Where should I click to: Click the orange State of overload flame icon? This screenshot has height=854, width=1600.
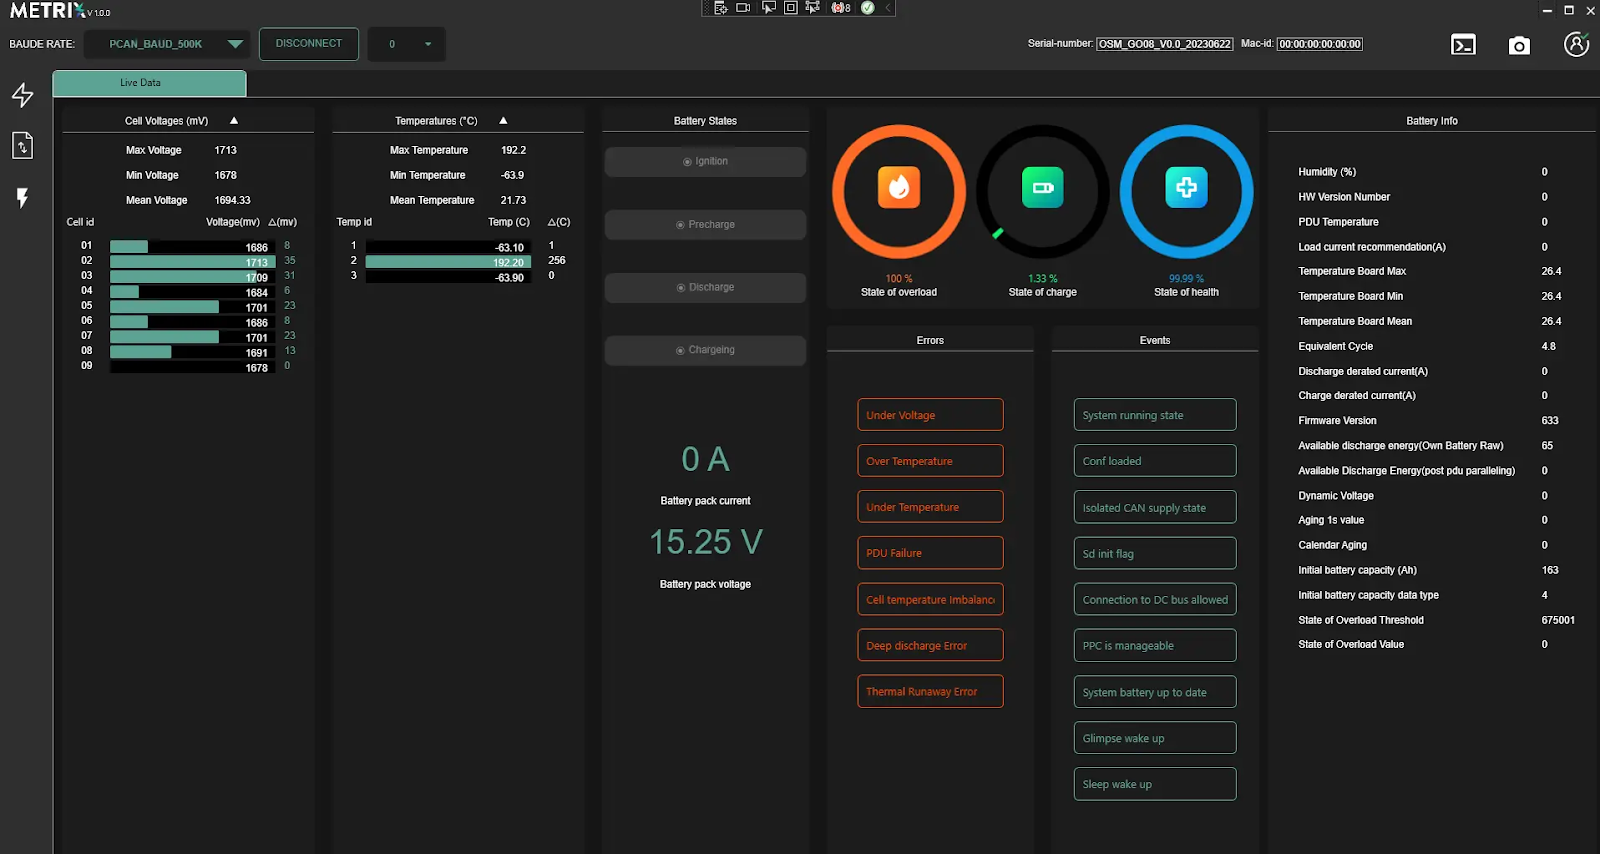898,188
